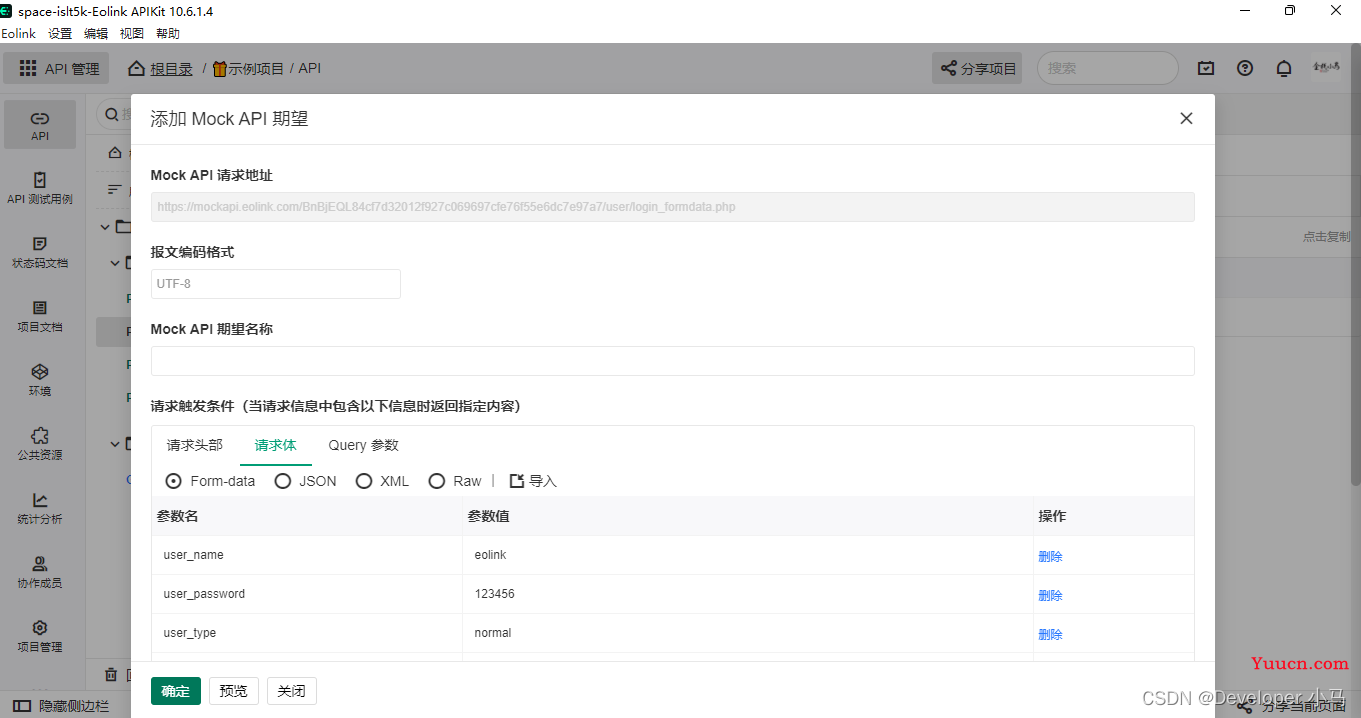Image resolution: width=1361 pixels, height=718 pixels.
Task: Click 删除 link for user_name row
Action: [x=1050, y=556]
